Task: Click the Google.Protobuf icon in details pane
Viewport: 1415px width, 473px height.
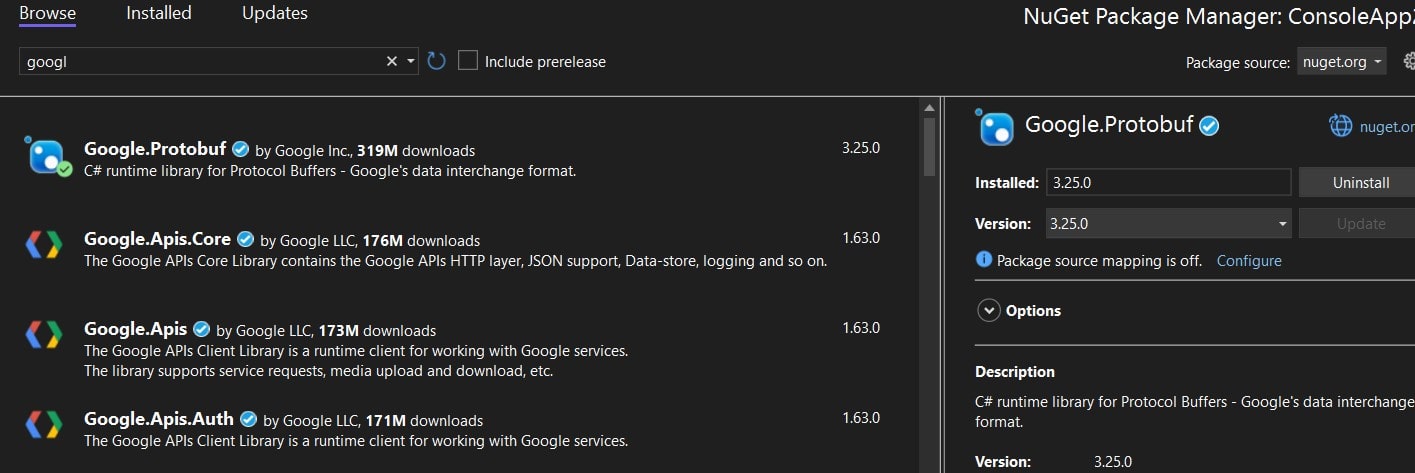Action: [x=995, y=126]
